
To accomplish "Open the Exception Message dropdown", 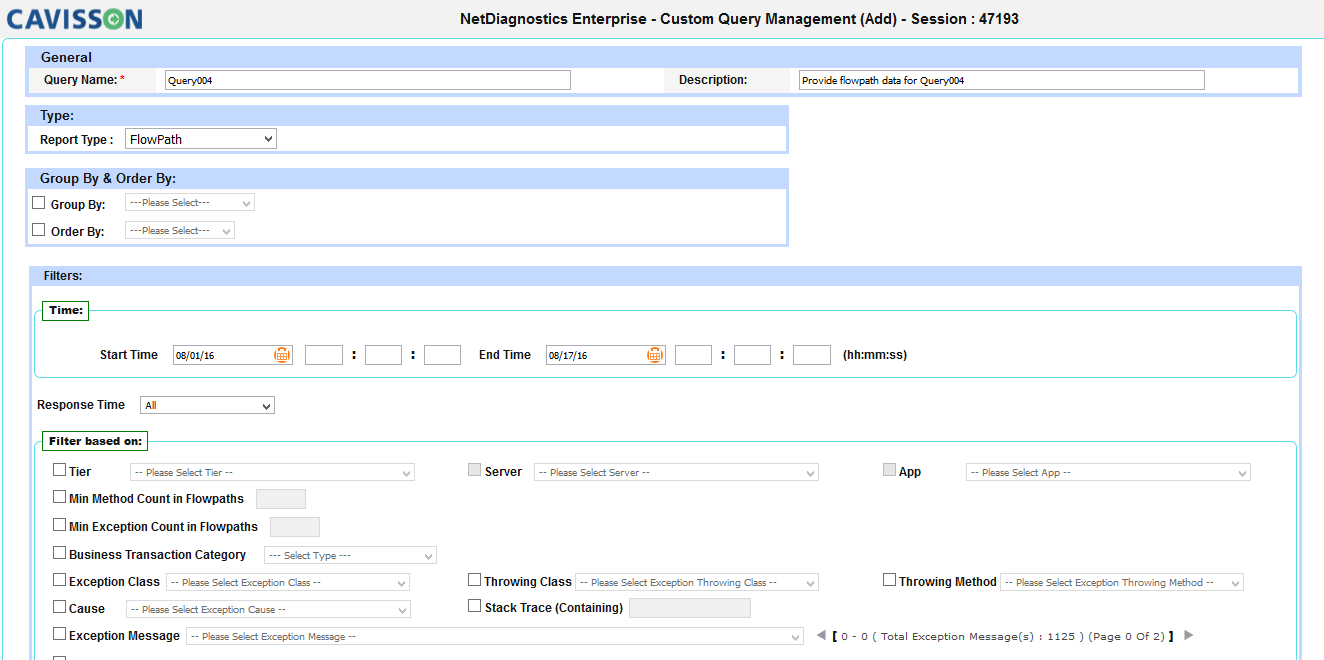I will coord(495,636).
